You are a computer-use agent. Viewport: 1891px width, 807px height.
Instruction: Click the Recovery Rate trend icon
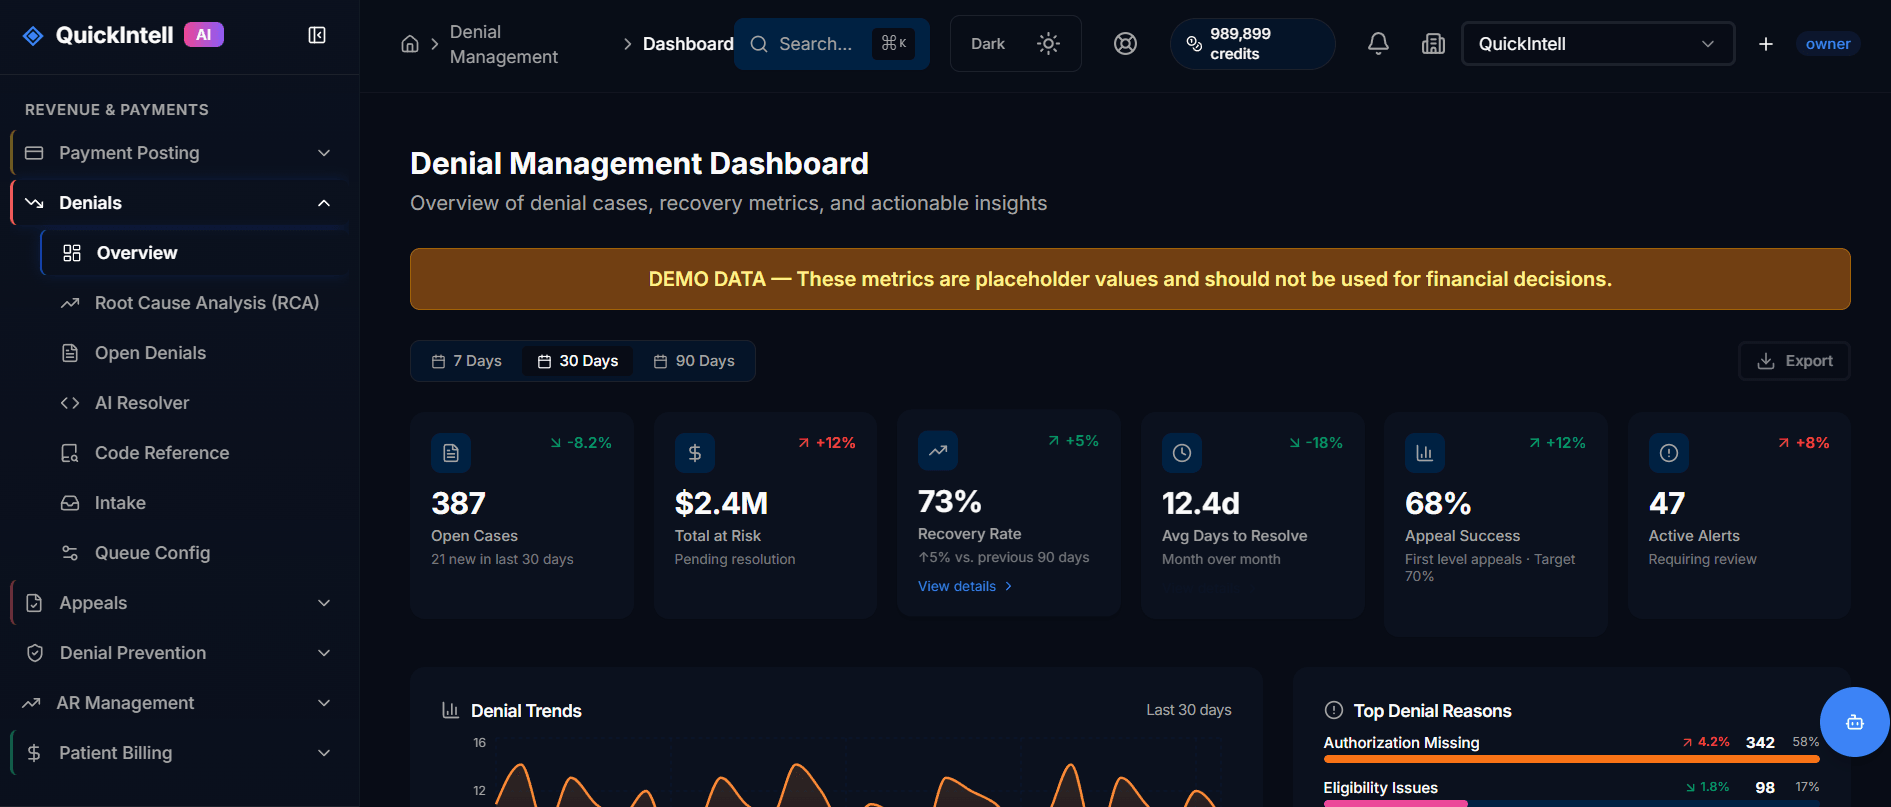(938, 451)
